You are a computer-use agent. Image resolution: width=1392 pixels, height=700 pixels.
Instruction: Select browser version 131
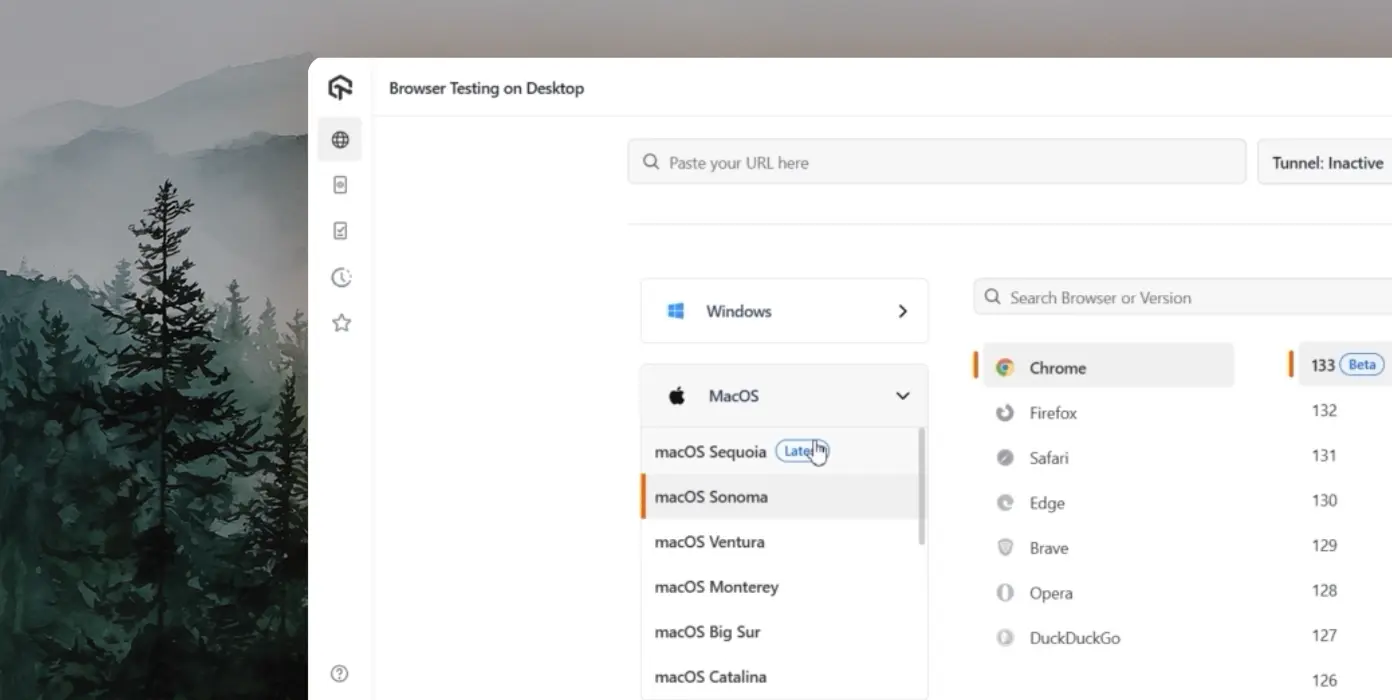tap(1324, 455)
